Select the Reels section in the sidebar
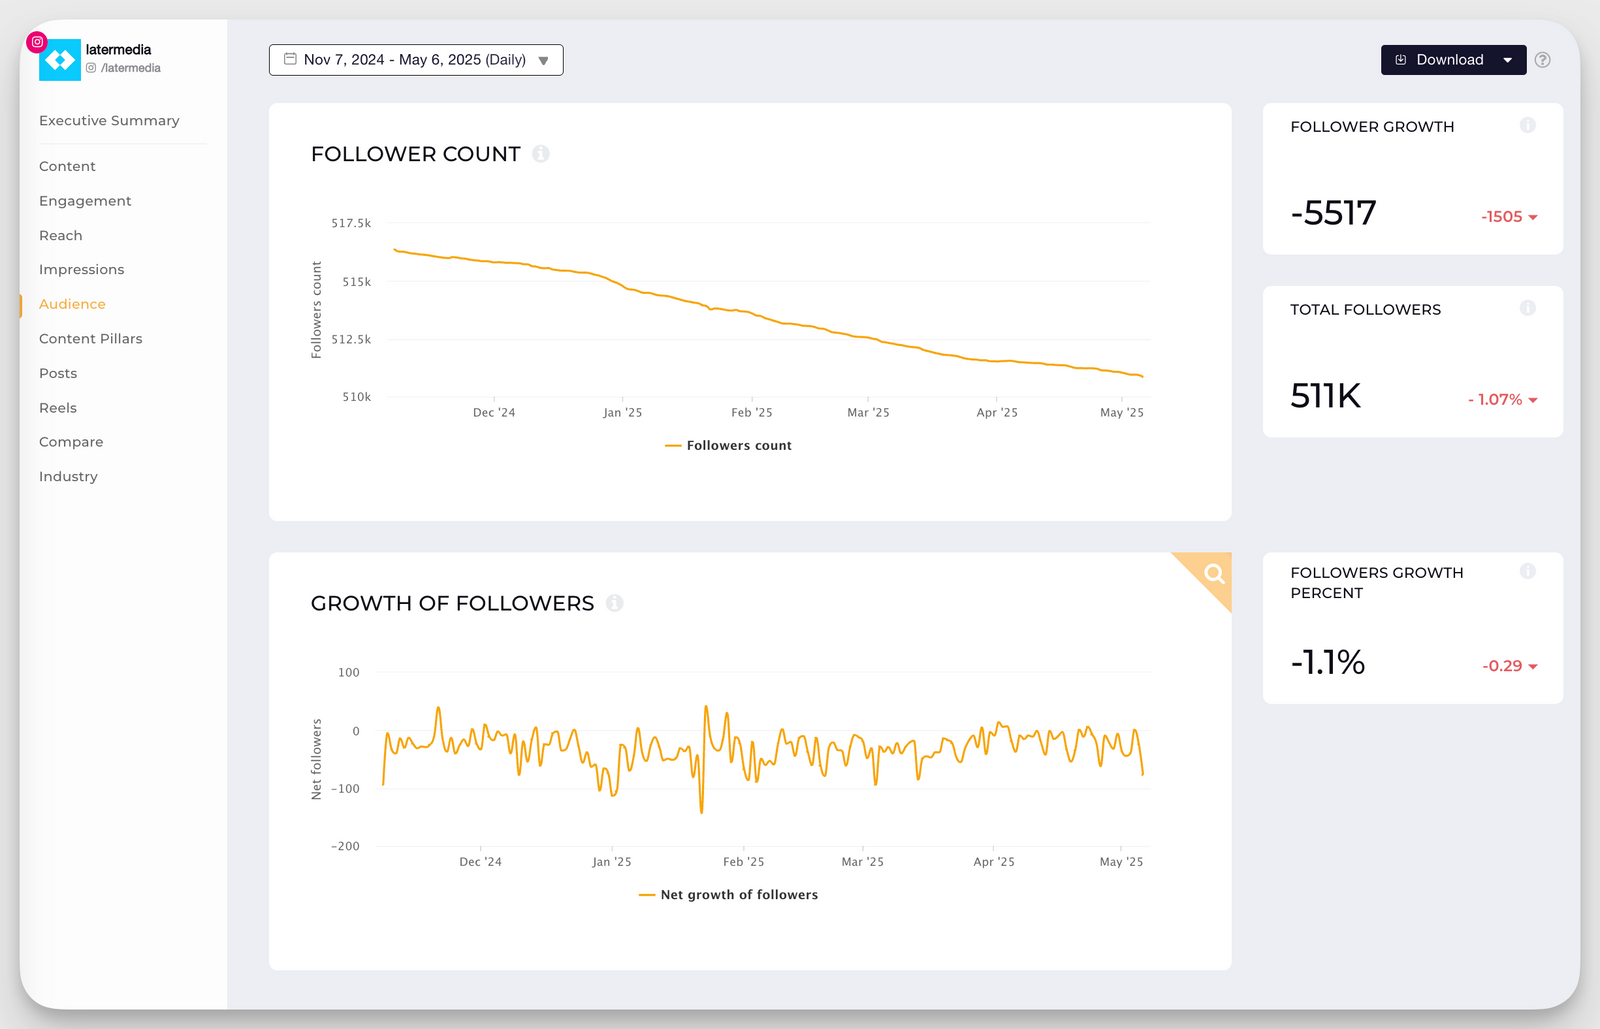This screenshot has height=1029, width=1600. 57,407
